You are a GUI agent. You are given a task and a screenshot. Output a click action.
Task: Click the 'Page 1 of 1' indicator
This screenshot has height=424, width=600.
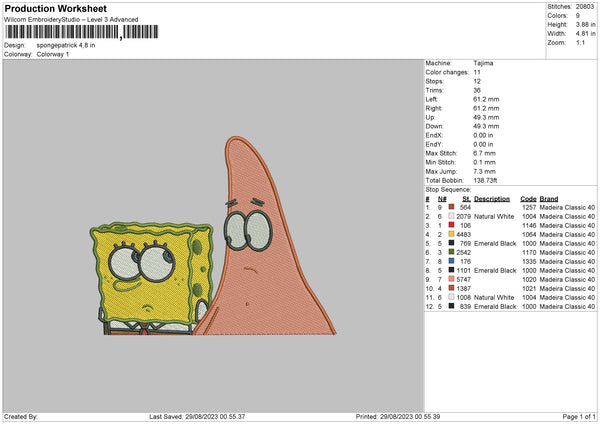click(579, 416)
